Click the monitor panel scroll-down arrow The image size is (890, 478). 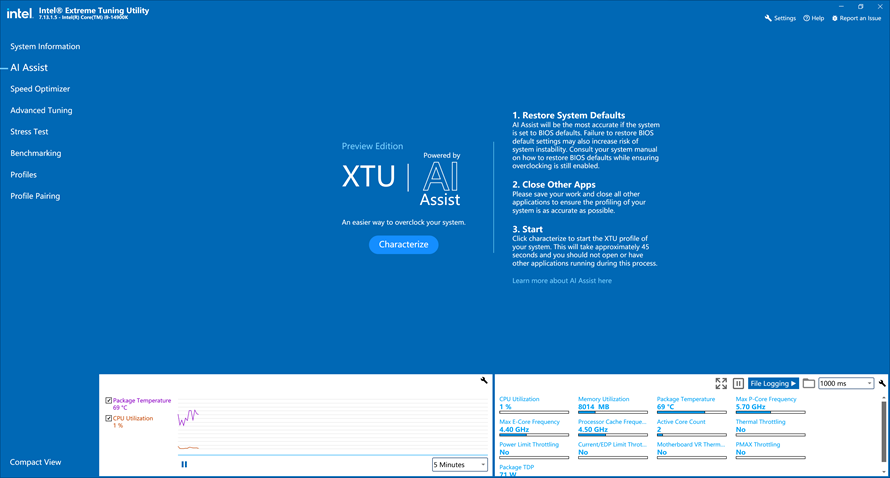[883, 472]
